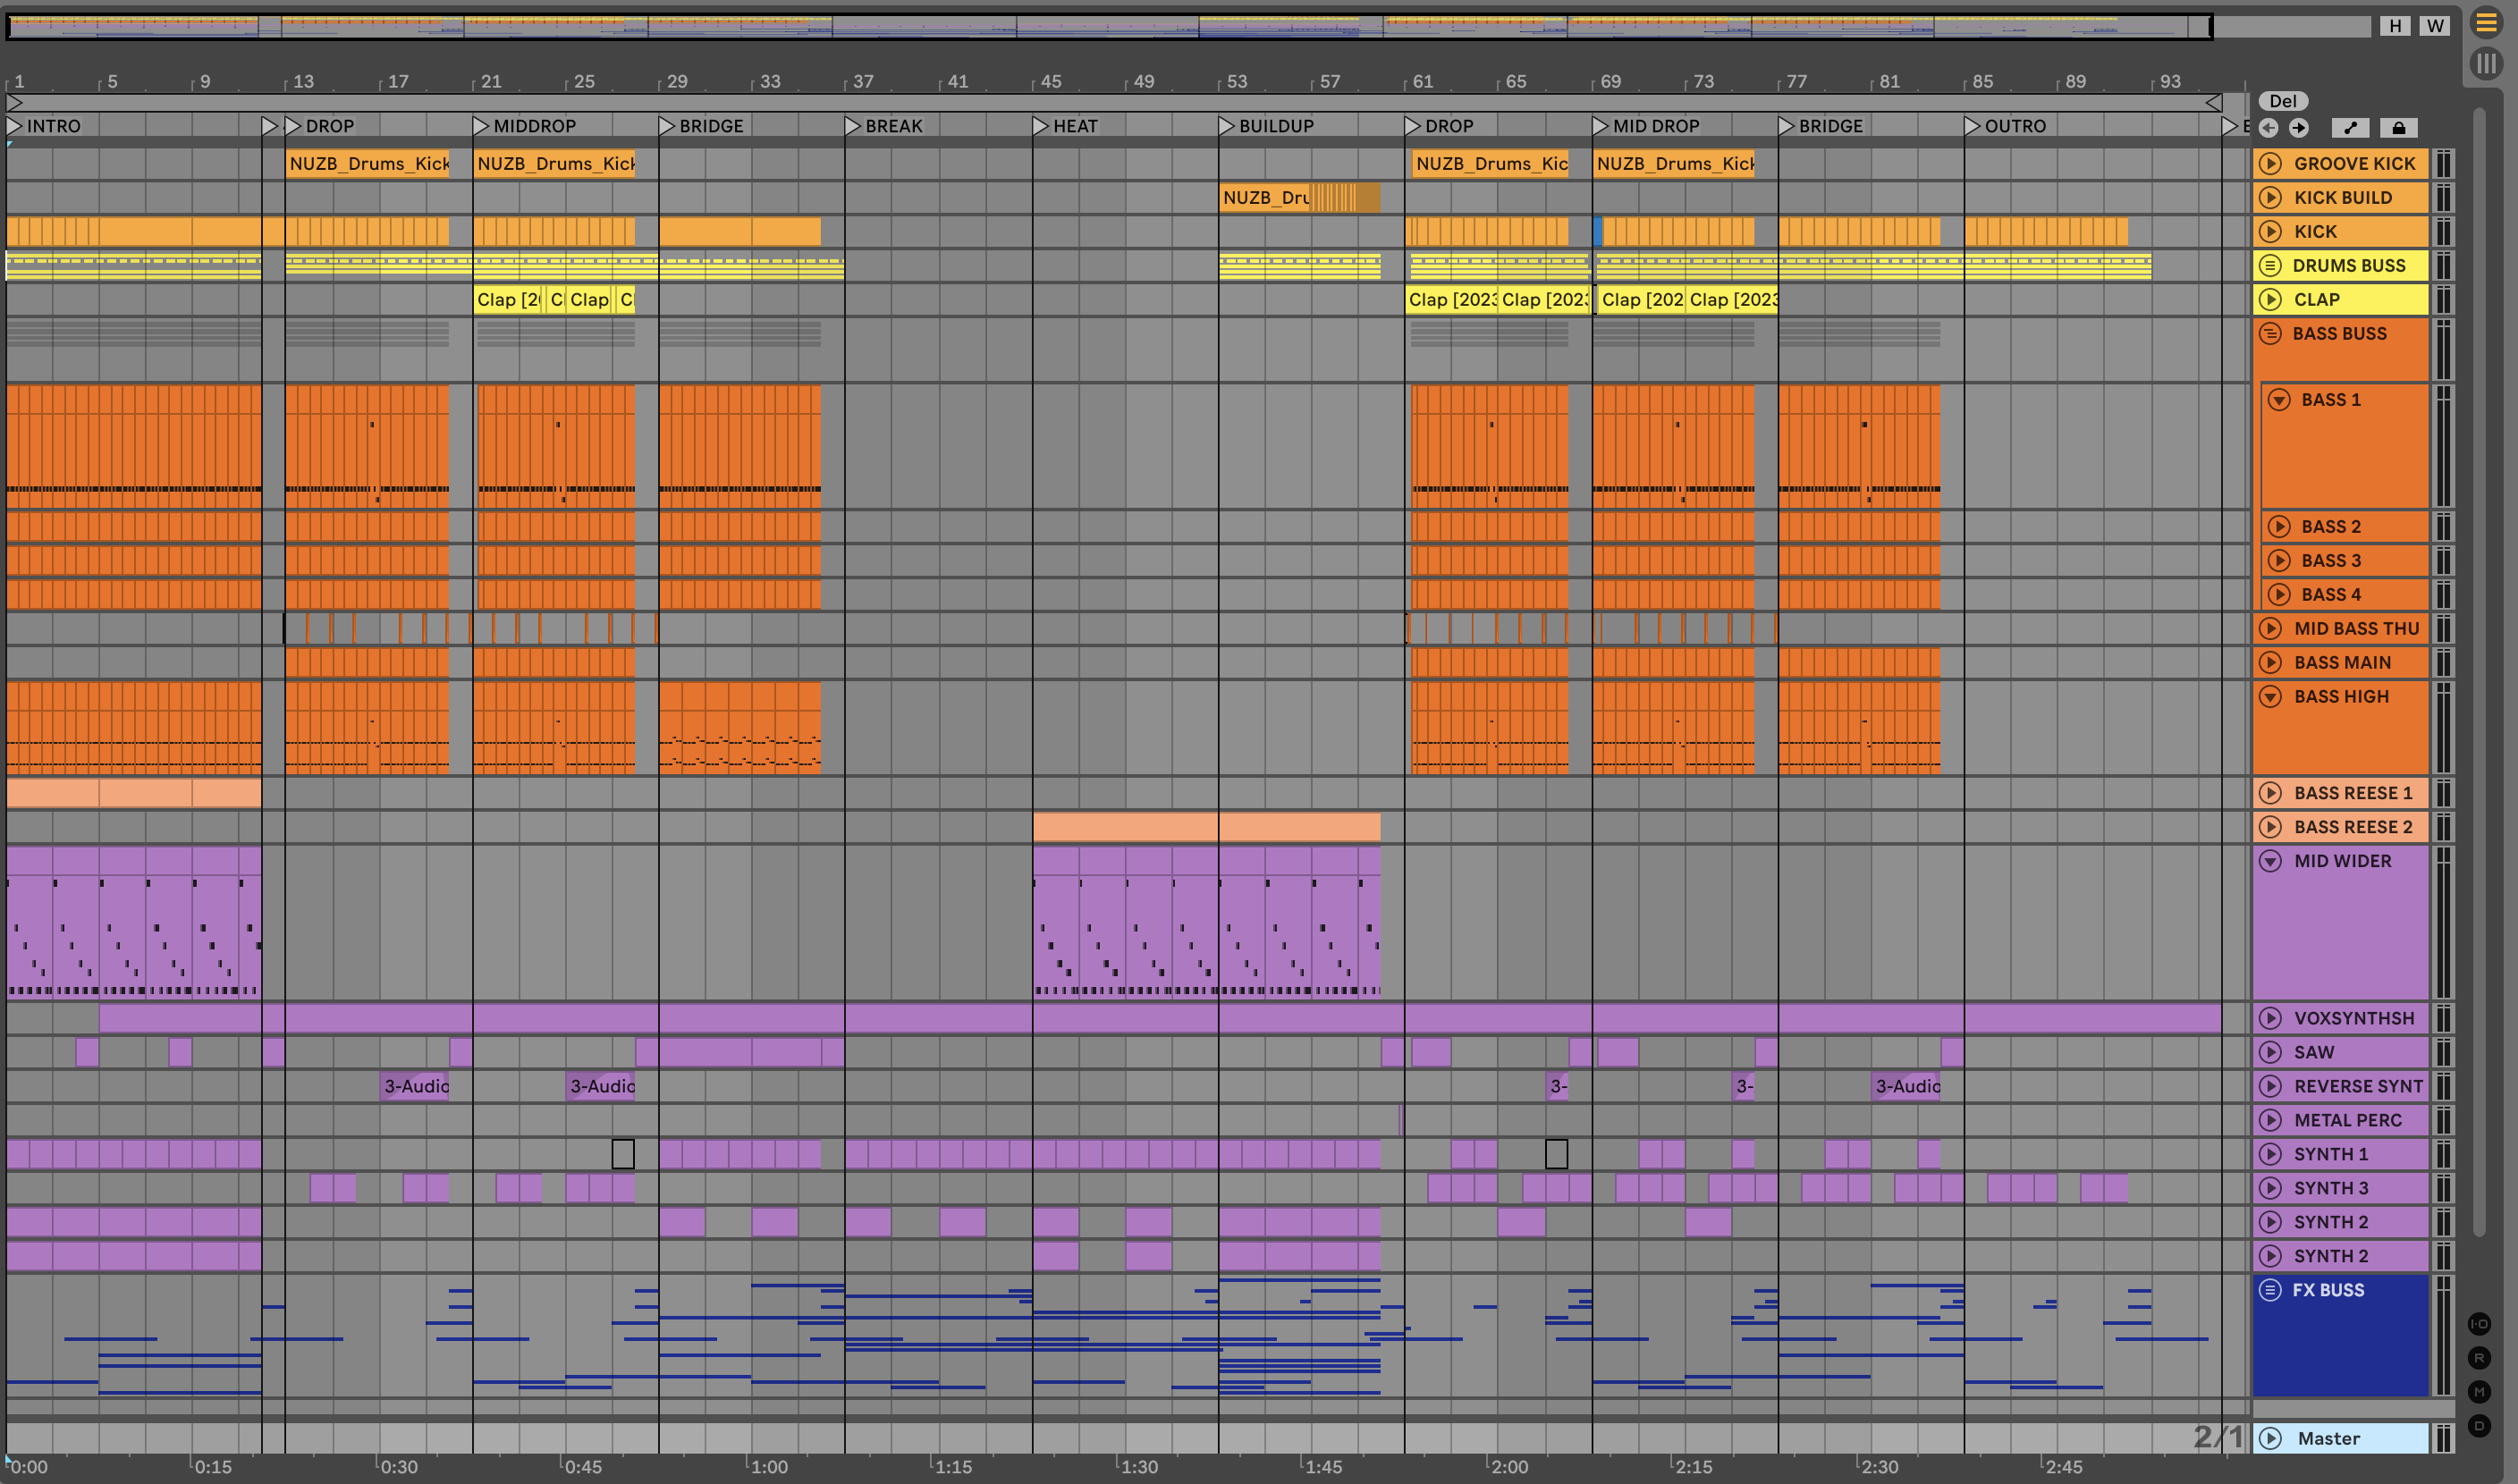Select the Master track header
Viewport: 2518px width, 1484px height.
(x=2328, y=1438)
